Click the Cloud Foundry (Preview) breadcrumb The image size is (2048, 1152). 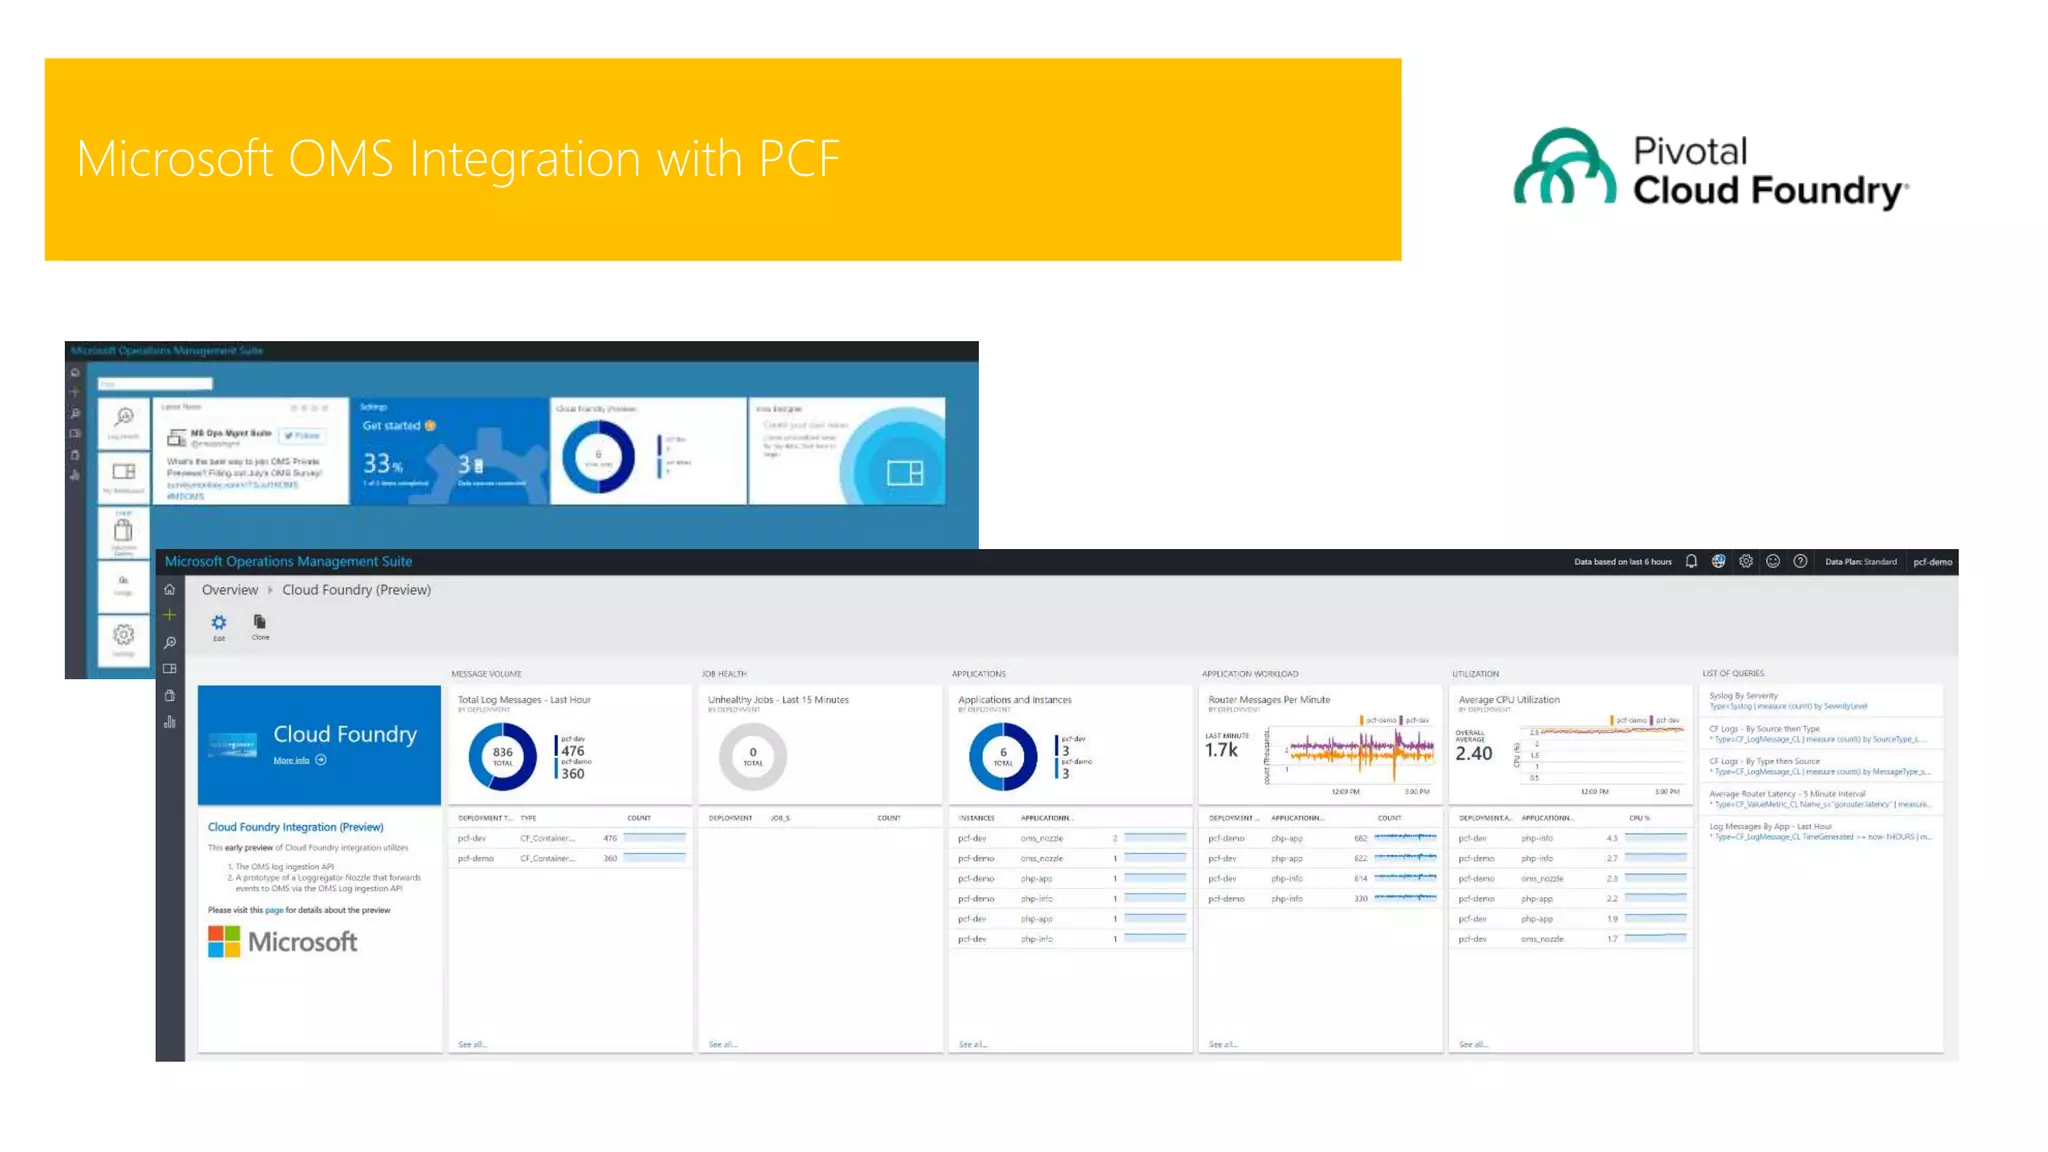point(356,590)
